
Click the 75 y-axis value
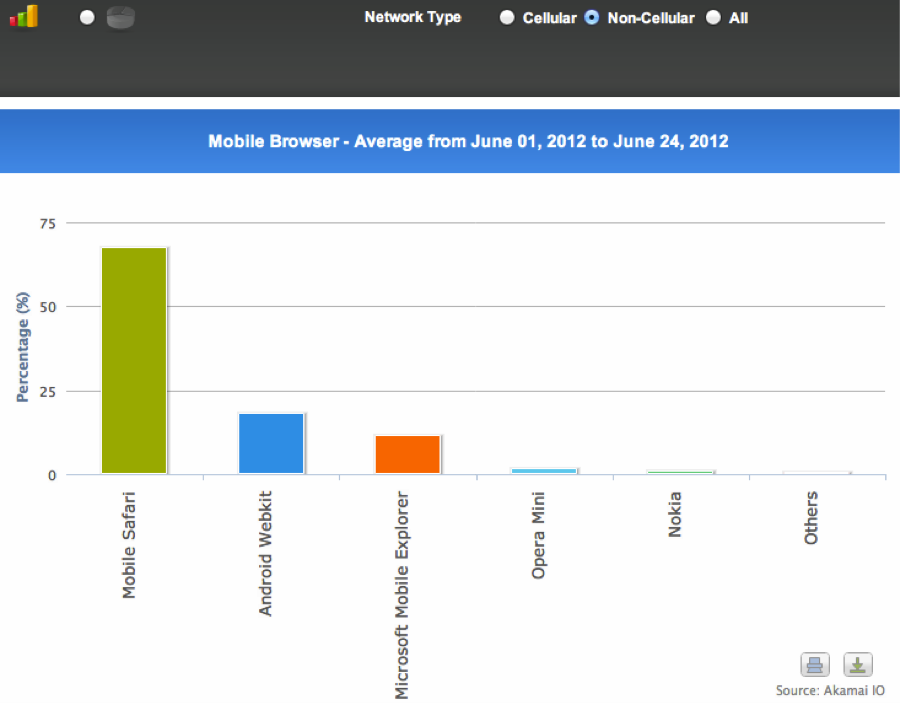(x=48, y=224)
